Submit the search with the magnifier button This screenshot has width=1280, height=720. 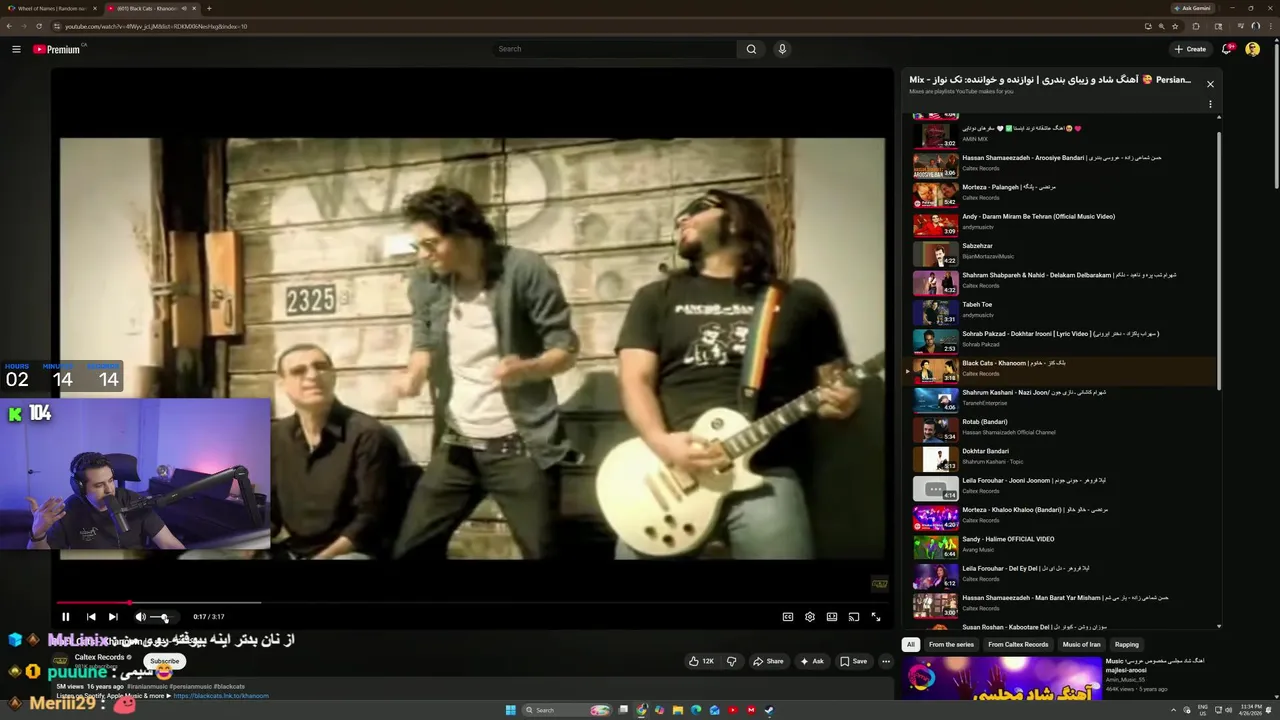(751, 49)
